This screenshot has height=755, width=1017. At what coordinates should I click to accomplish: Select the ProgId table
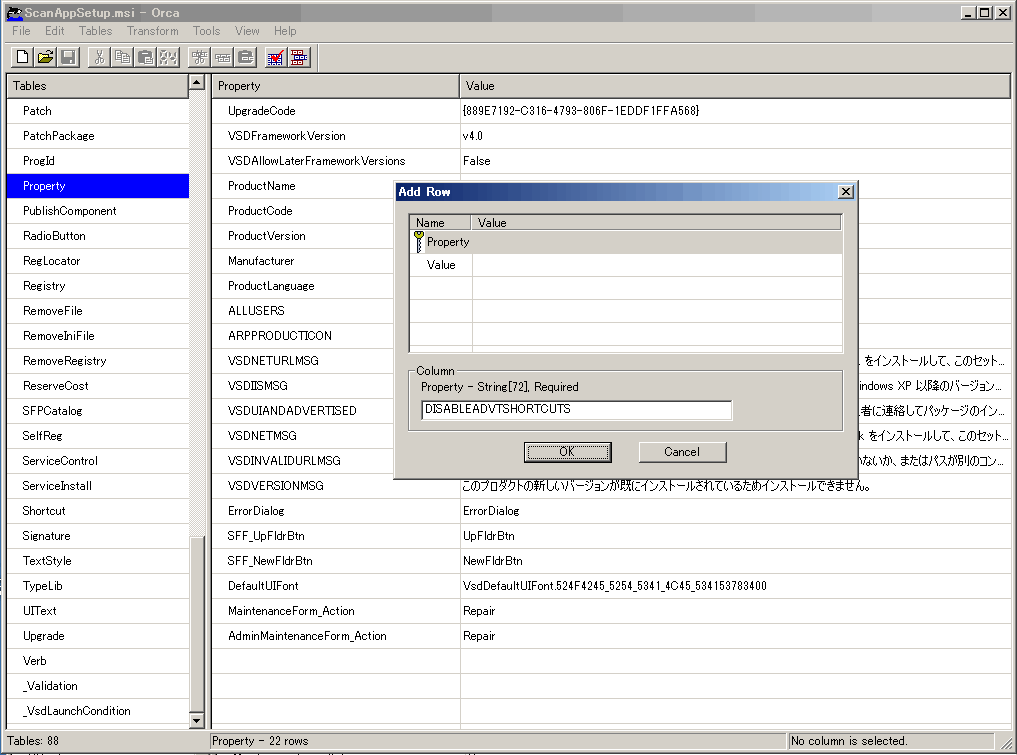click(97, 161)
